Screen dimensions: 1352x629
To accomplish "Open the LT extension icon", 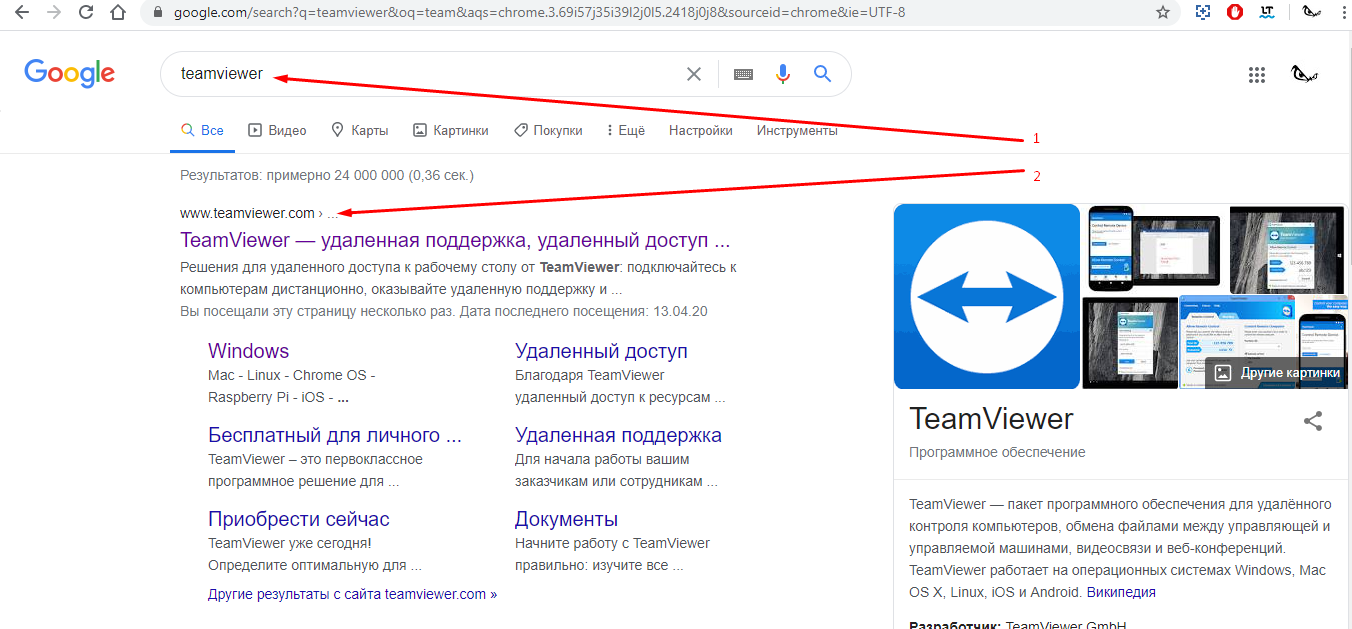I will click(1267, 13).
